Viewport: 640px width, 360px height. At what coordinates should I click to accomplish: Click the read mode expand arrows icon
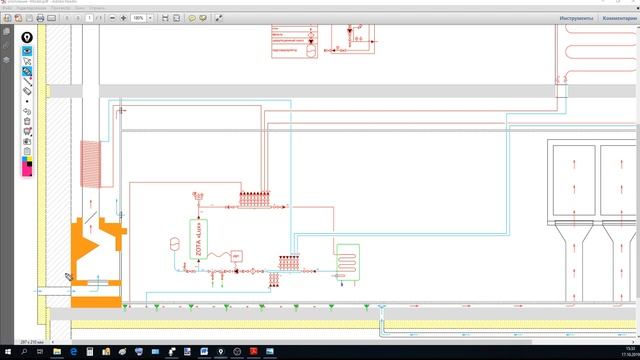(x=219, y=18)
